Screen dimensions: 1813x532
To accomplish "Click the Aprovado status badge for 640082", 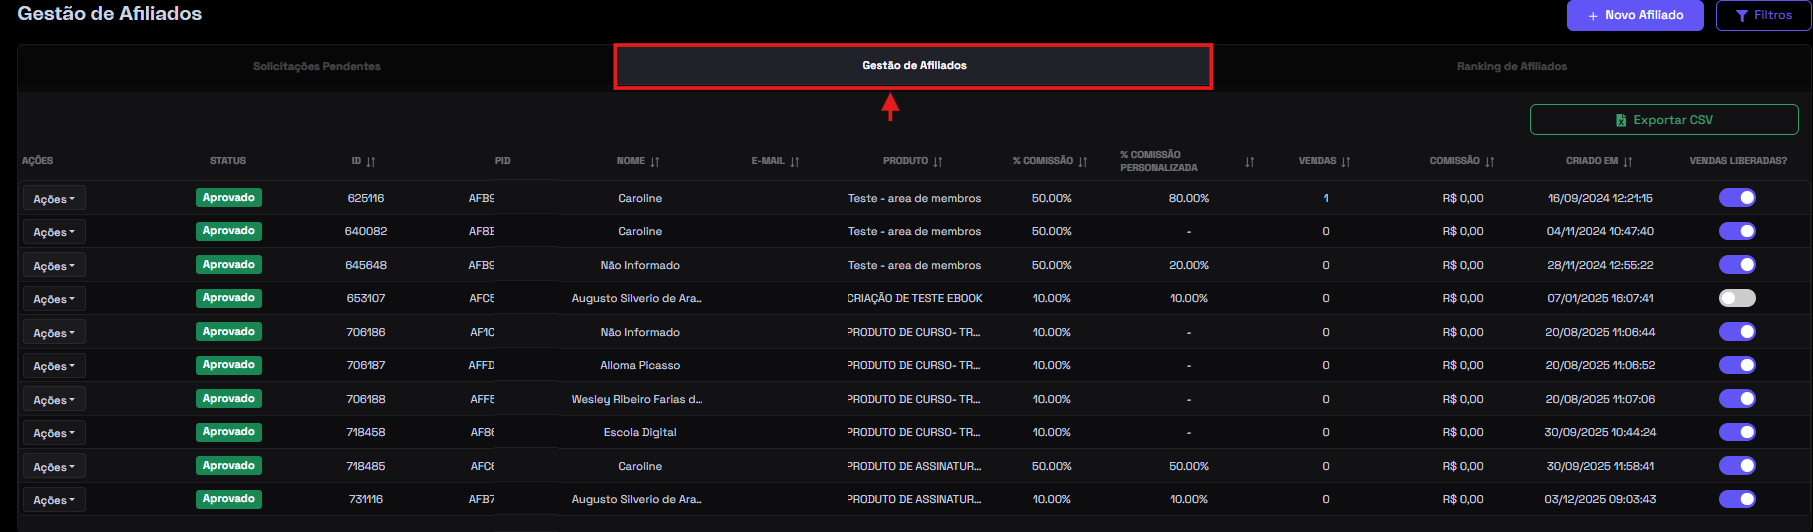I will click(x=229, y=231).
